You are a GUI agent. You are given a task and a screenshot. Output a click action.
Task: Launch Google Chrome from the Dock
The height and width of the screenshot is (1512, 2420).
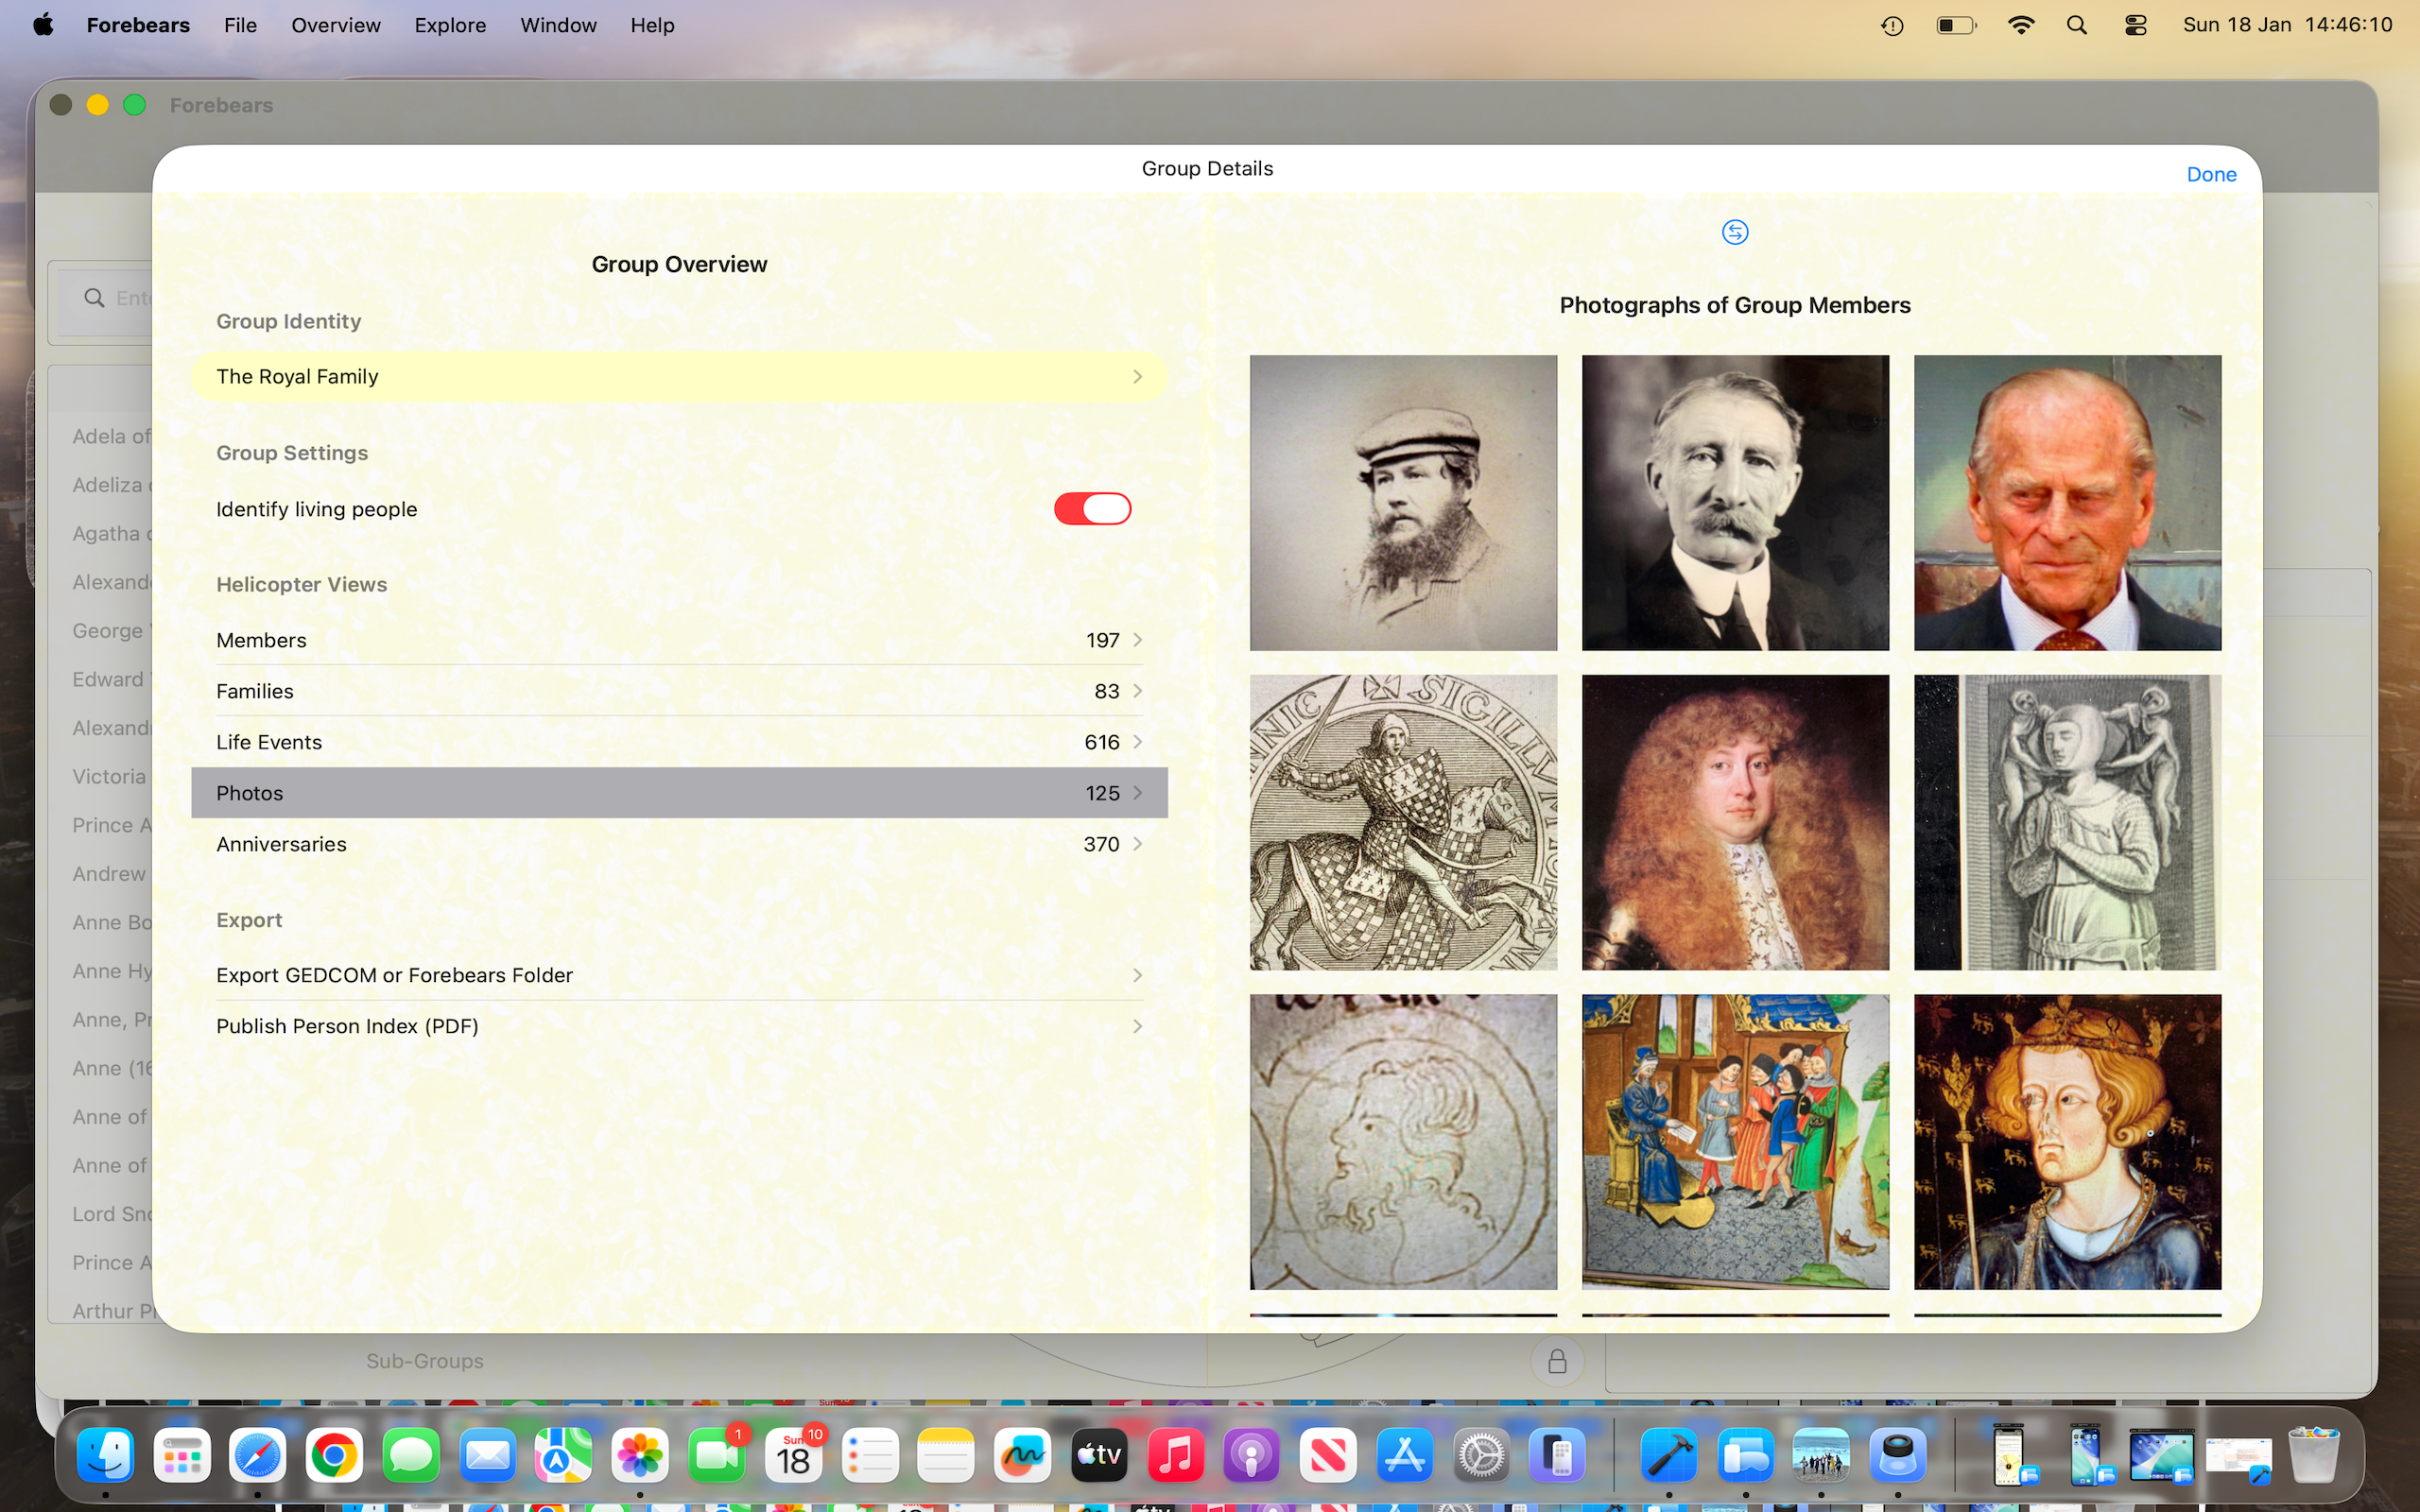point(334,1455)
